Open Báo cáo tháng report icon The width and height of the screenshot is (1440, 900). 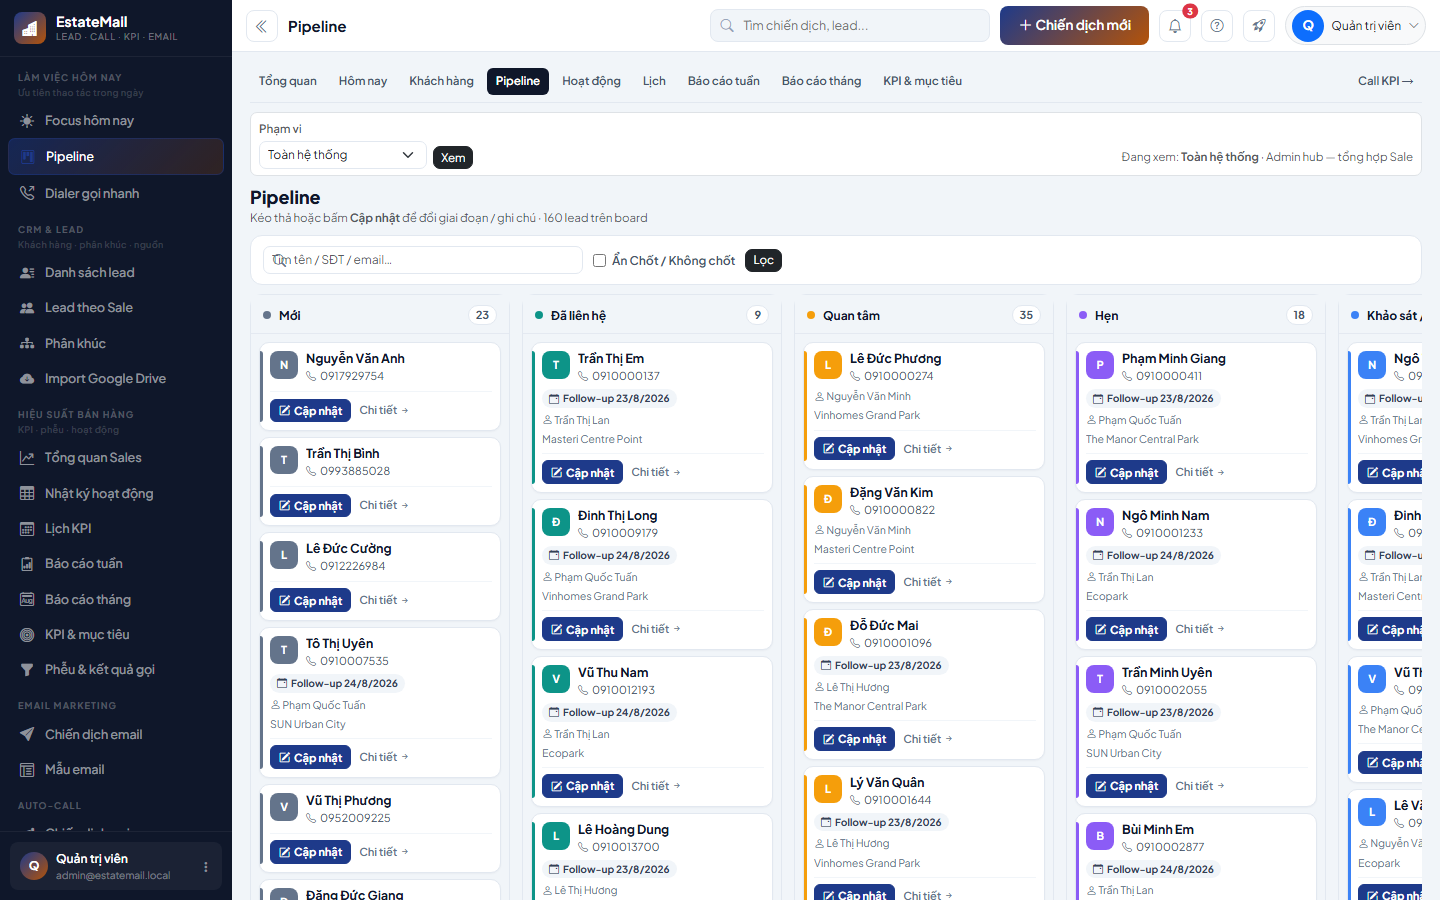pyautogui.click(x=27, y=600)
